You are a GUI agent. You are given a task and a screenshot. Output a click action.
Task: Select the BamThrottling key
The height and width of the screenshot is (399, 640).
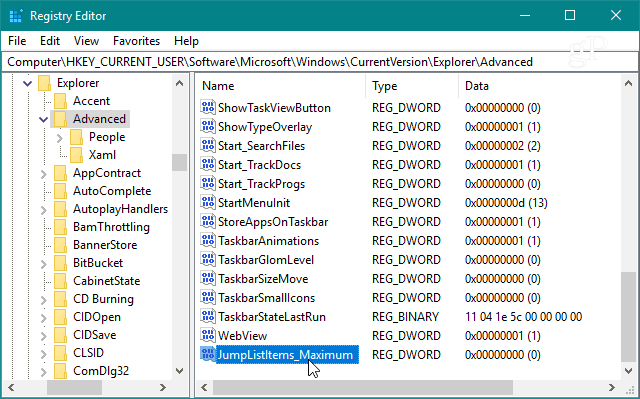(111, 227)
